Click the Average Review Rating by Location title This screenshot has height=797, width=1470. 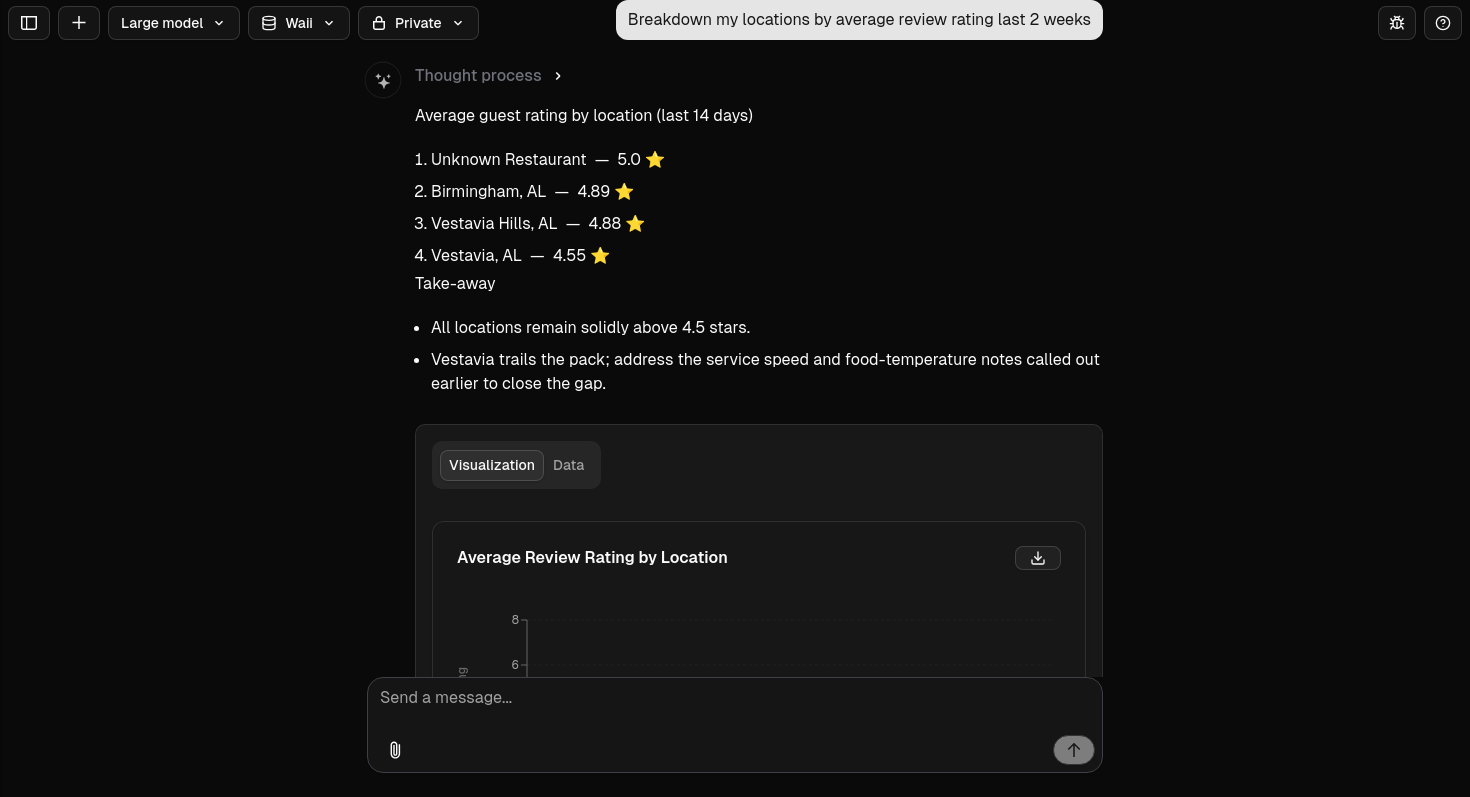coord(592,558)
